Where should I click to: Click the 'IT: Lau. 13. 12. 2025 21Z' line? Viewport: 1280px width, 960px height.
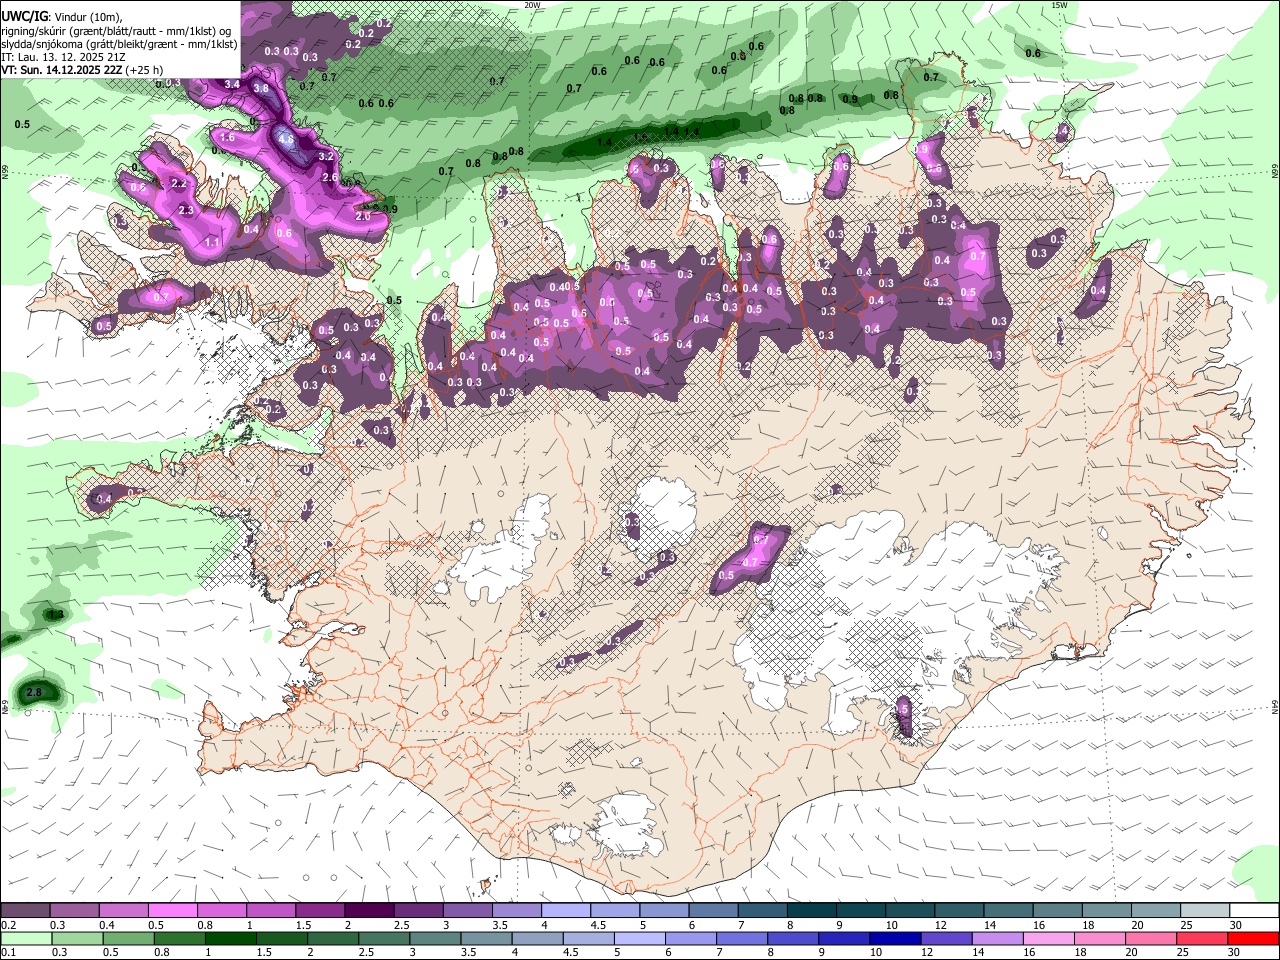tap(63, 57)
